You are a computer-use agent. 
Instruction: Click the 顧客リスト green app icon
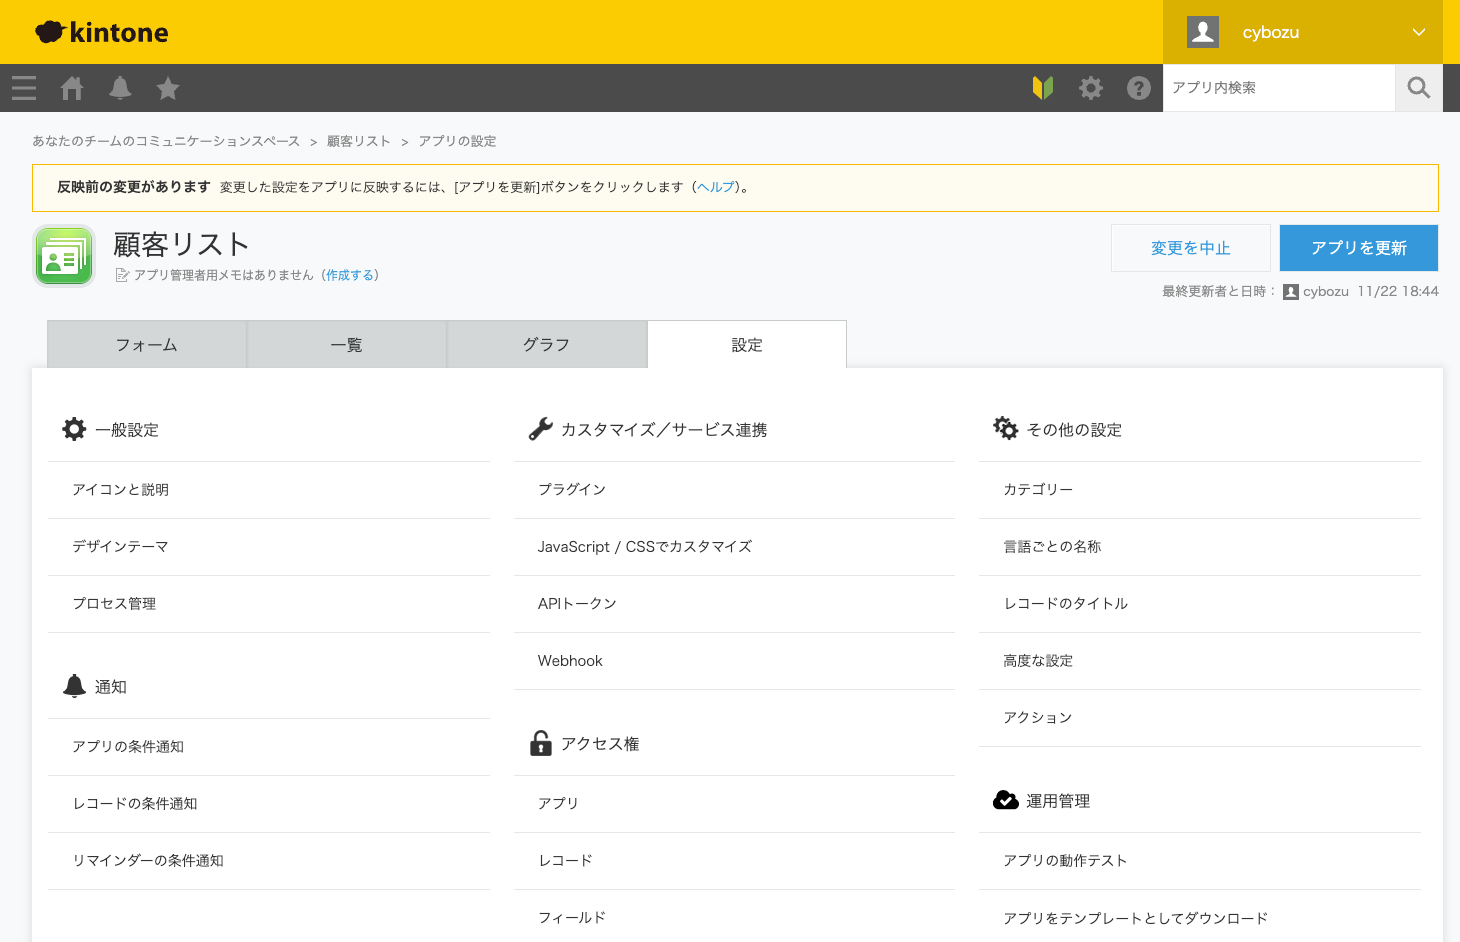(x=64, y=256)
